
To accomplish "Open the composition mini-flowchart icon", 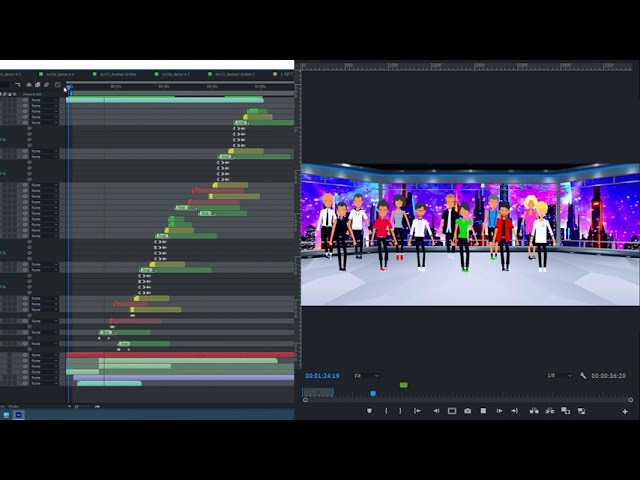I will click(x=18, y=85).
